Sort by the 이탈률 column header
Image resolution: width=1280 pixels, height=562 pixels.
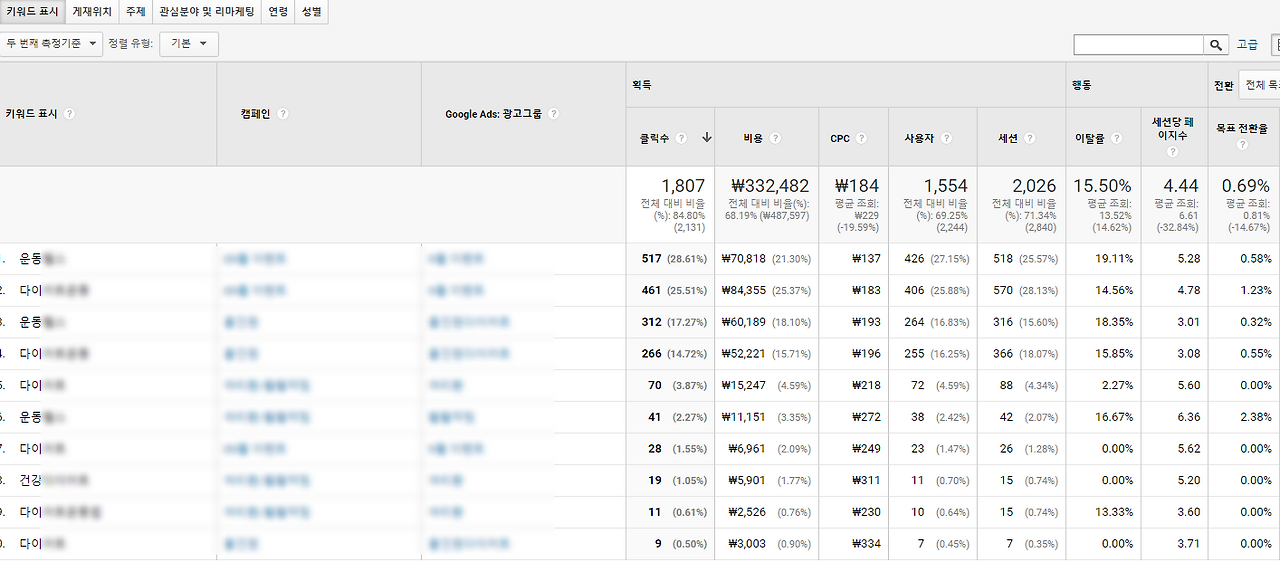1090,138
